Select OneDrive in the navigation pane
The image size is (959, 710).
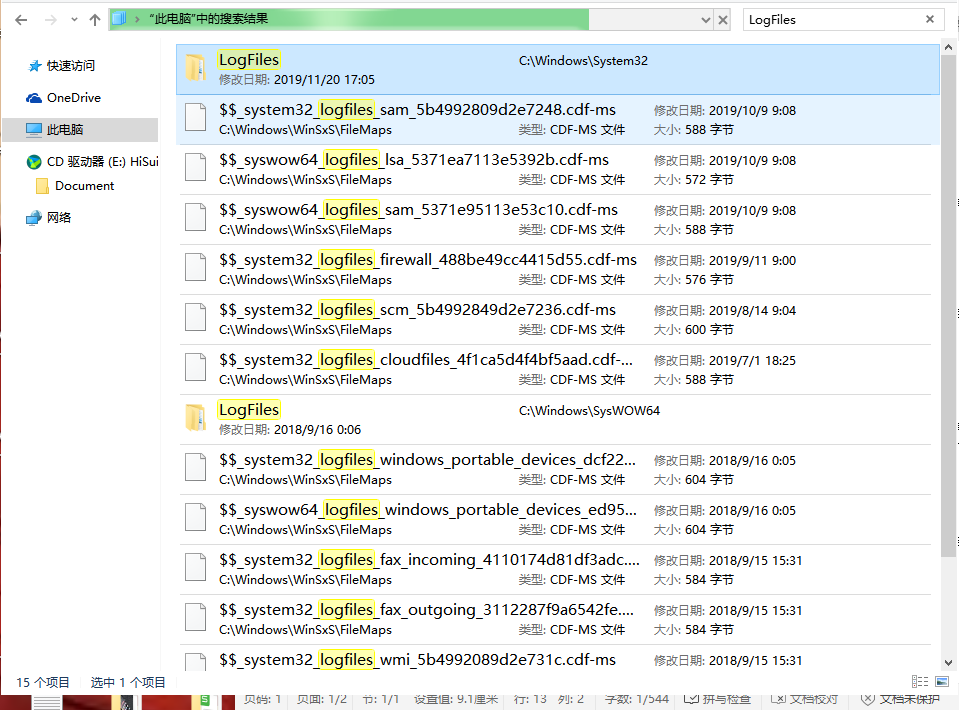coord(73,98)
